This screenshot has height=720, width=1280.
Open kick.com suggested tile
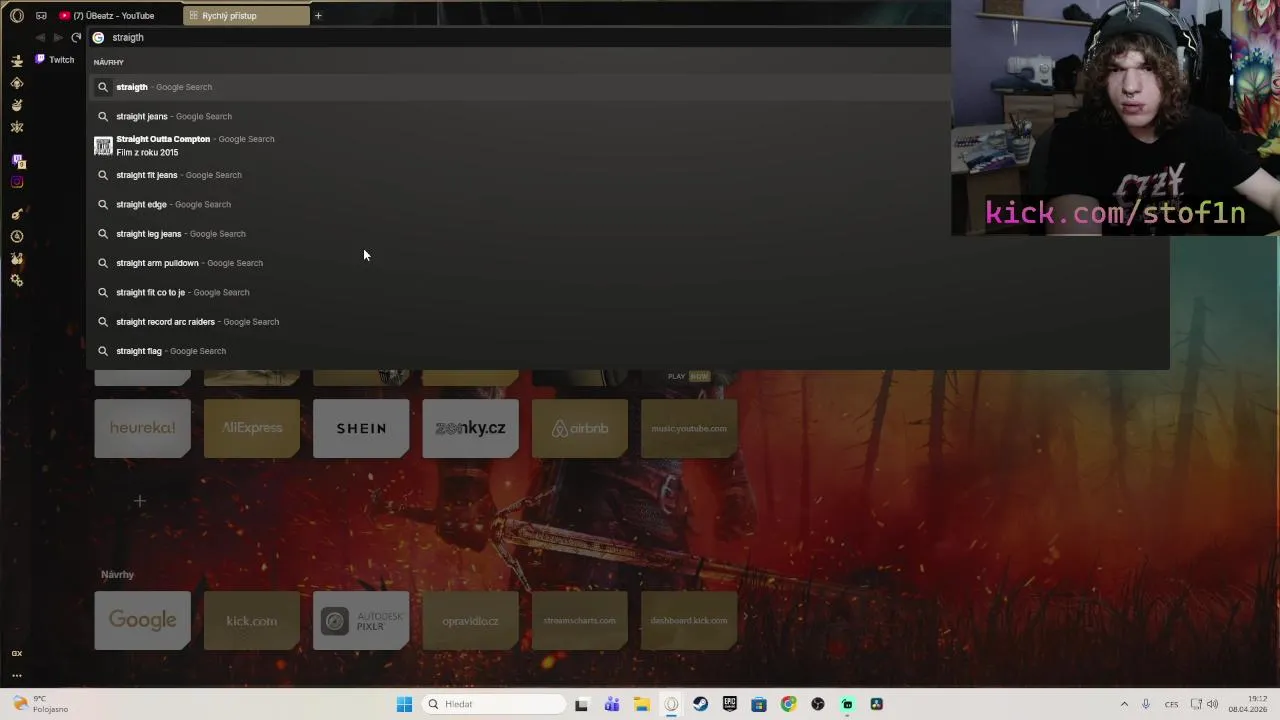click(252, 620)
